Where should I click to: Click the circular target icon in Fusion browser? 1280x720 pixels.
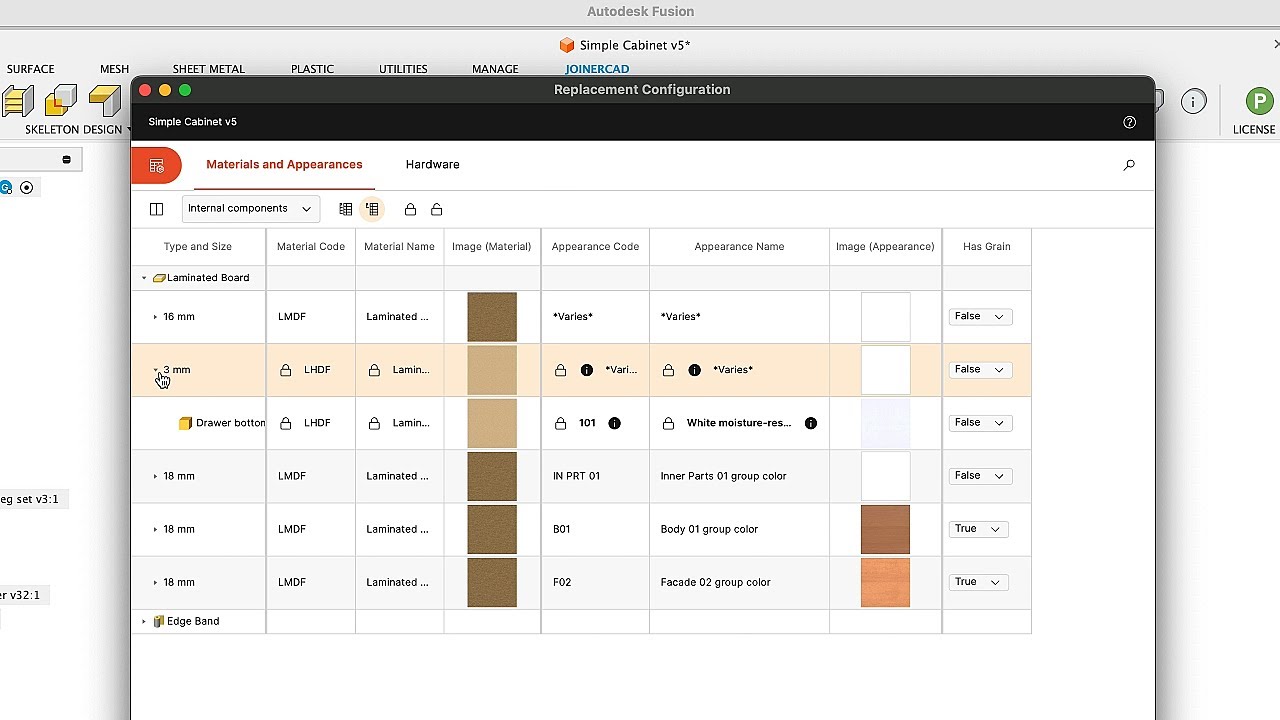(27, 187)
